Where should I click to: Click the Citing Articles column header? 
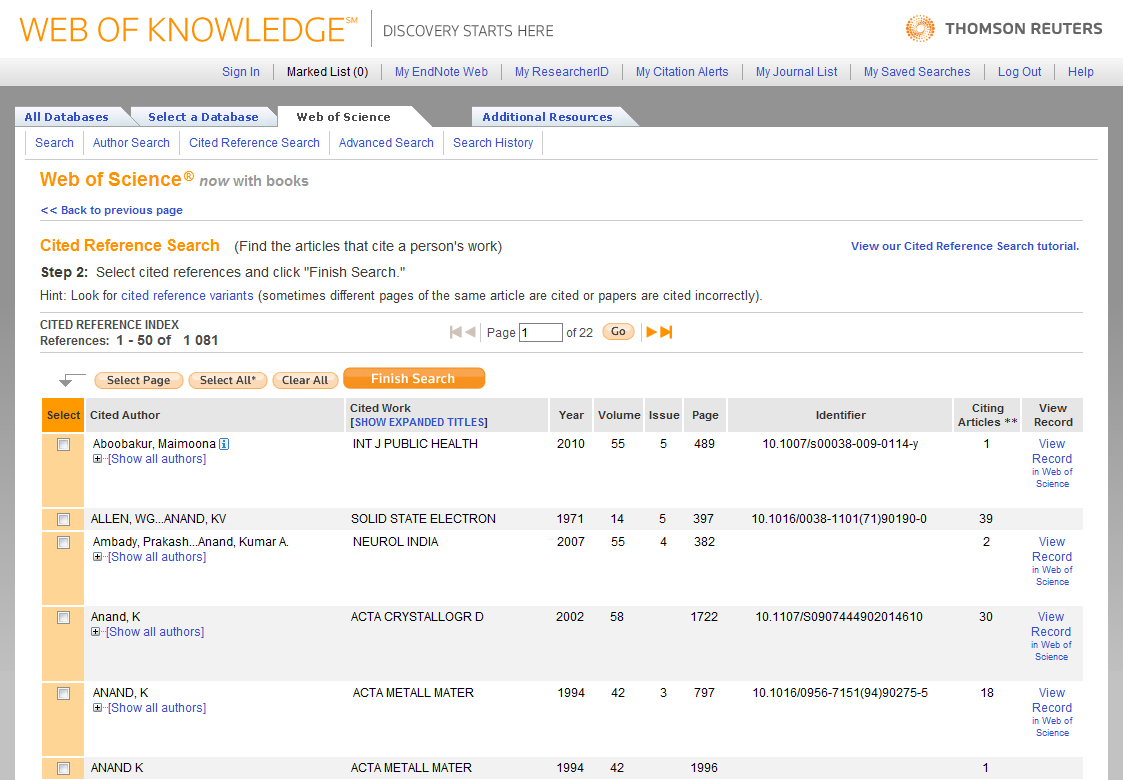coord(987,415)
